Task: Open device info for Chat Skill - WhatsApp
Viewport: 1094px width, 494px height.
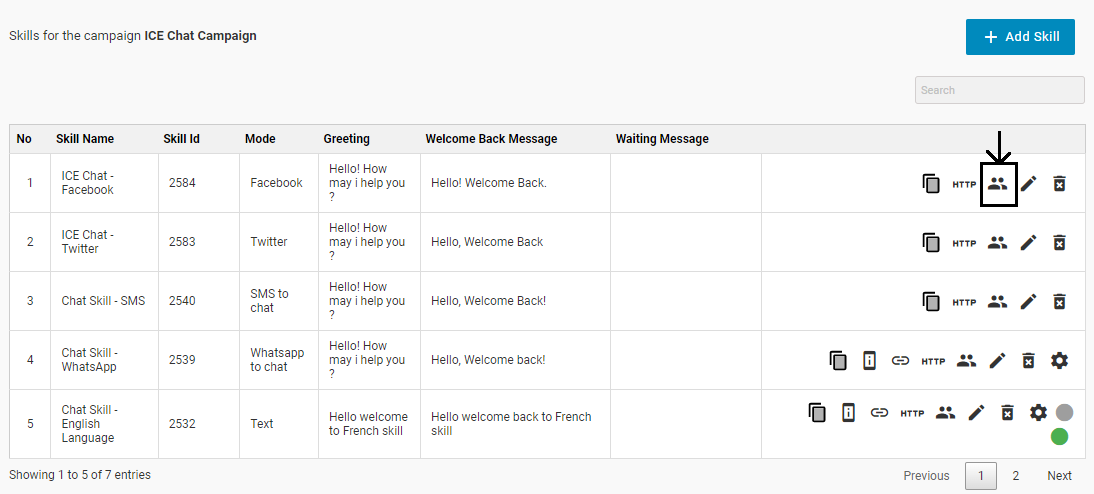Action: pyautogui.click(x=869, y=360)
